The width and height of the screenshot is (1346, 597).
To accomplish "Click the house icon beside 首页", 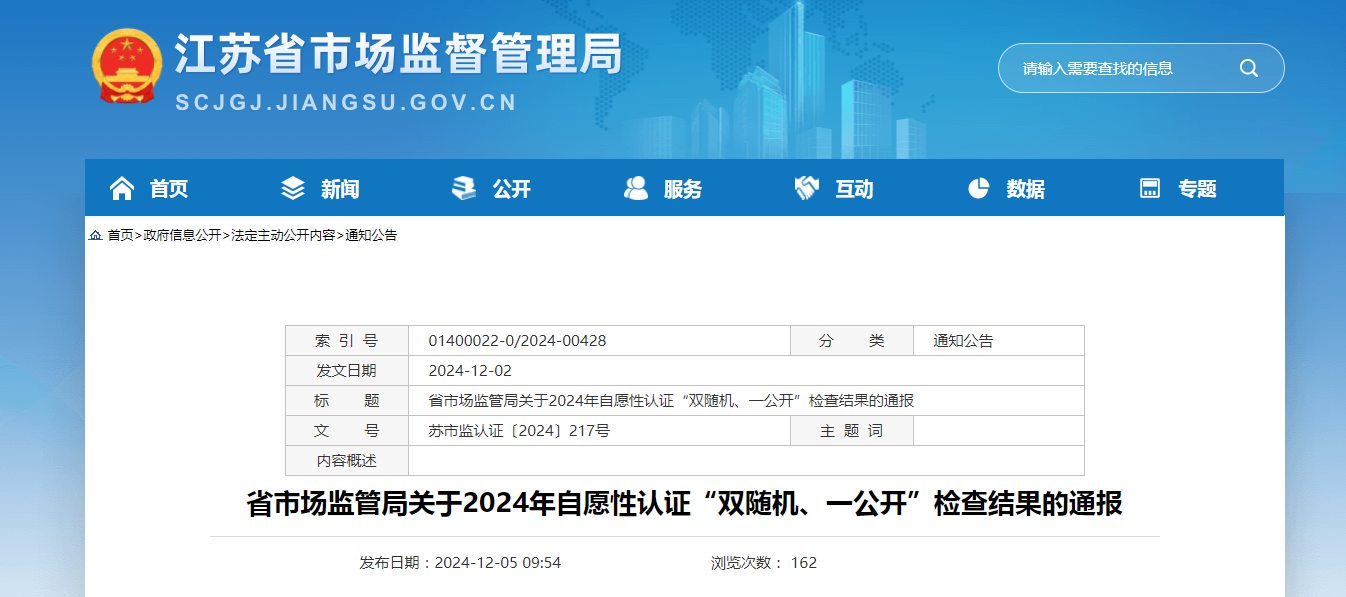I will click(121, 188).
